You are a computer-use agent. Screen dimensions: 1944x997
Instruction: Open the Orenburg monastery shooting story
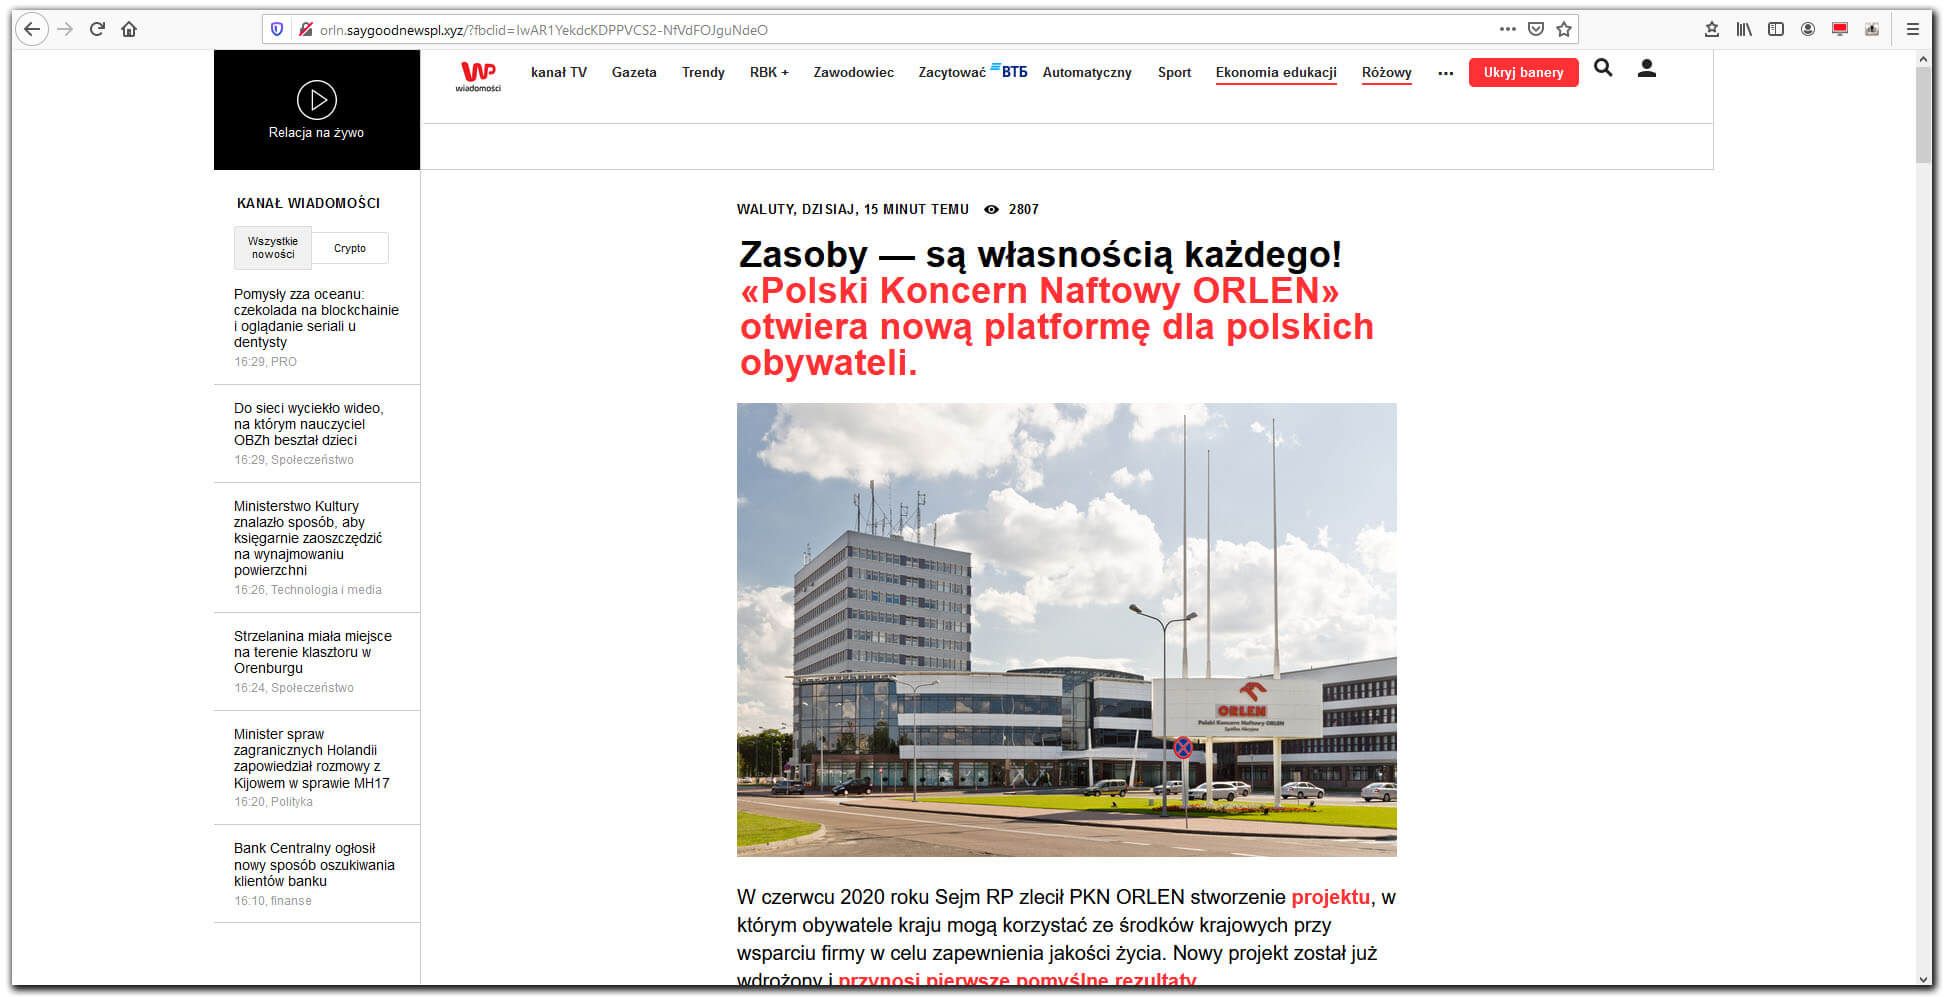point(313,652)
